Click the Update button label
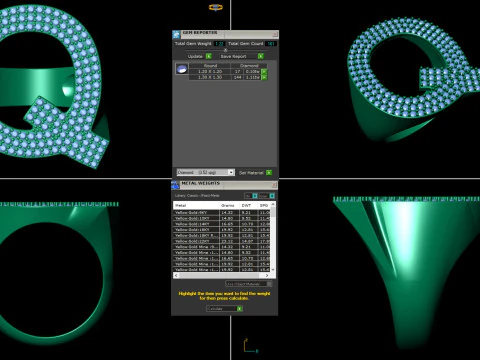 [x=195, y=56]
